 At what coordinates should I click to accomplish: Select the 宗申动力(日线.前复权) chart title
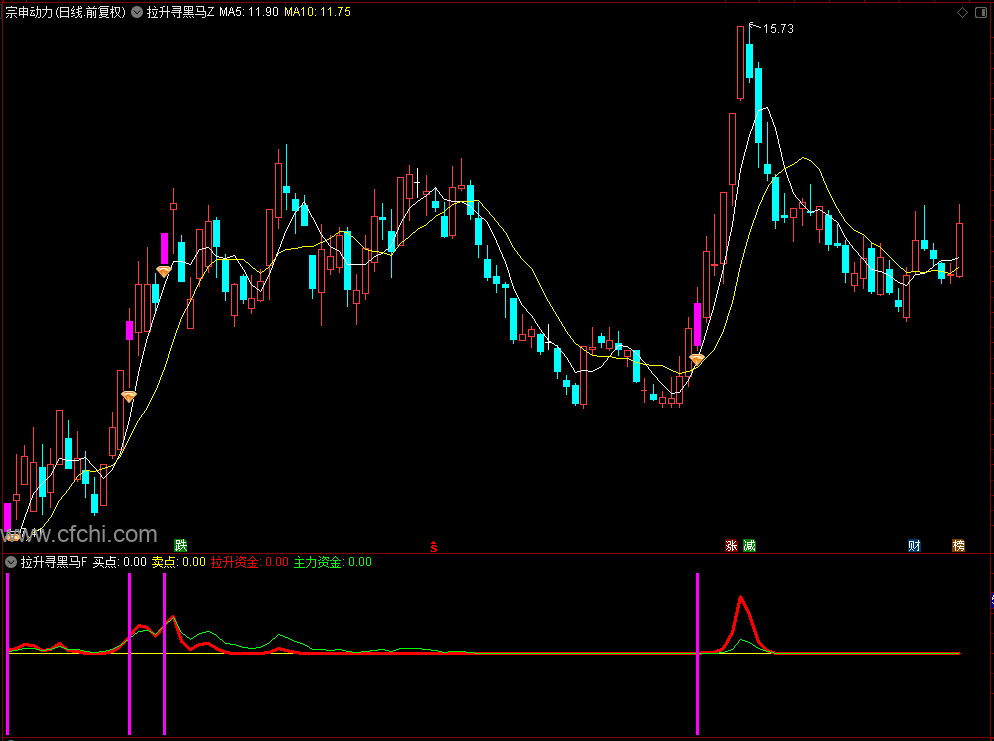pos(66,12)
